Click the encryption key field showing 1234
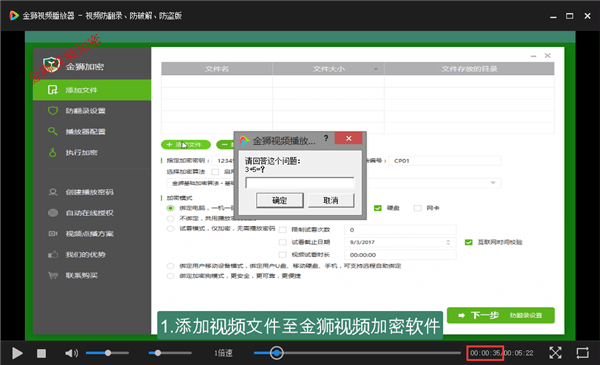Image resolution: width=600 pixels, height=365 pixels. (224, 161)
